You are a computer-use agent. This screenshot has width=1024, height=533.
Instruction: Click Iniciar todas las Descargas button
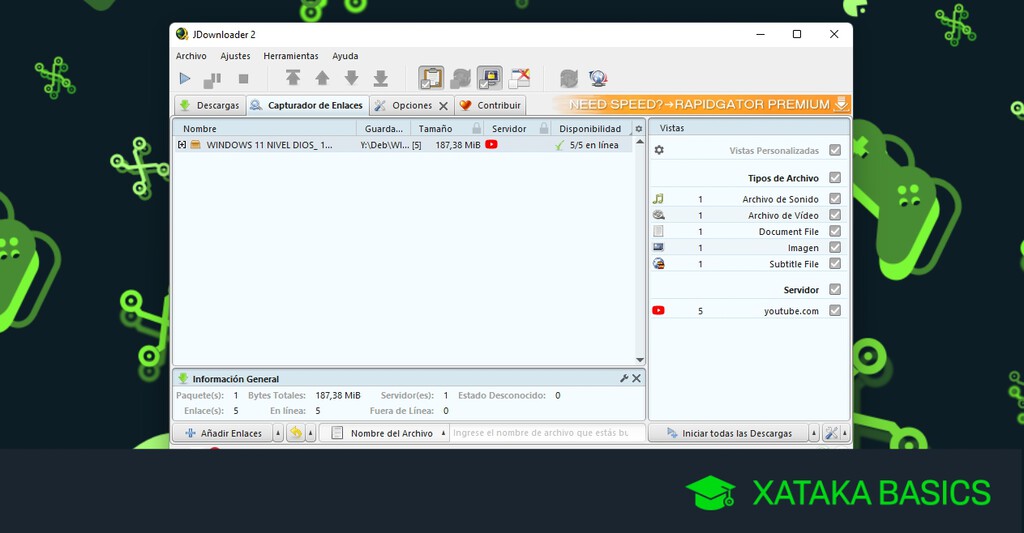coord(729,433)
